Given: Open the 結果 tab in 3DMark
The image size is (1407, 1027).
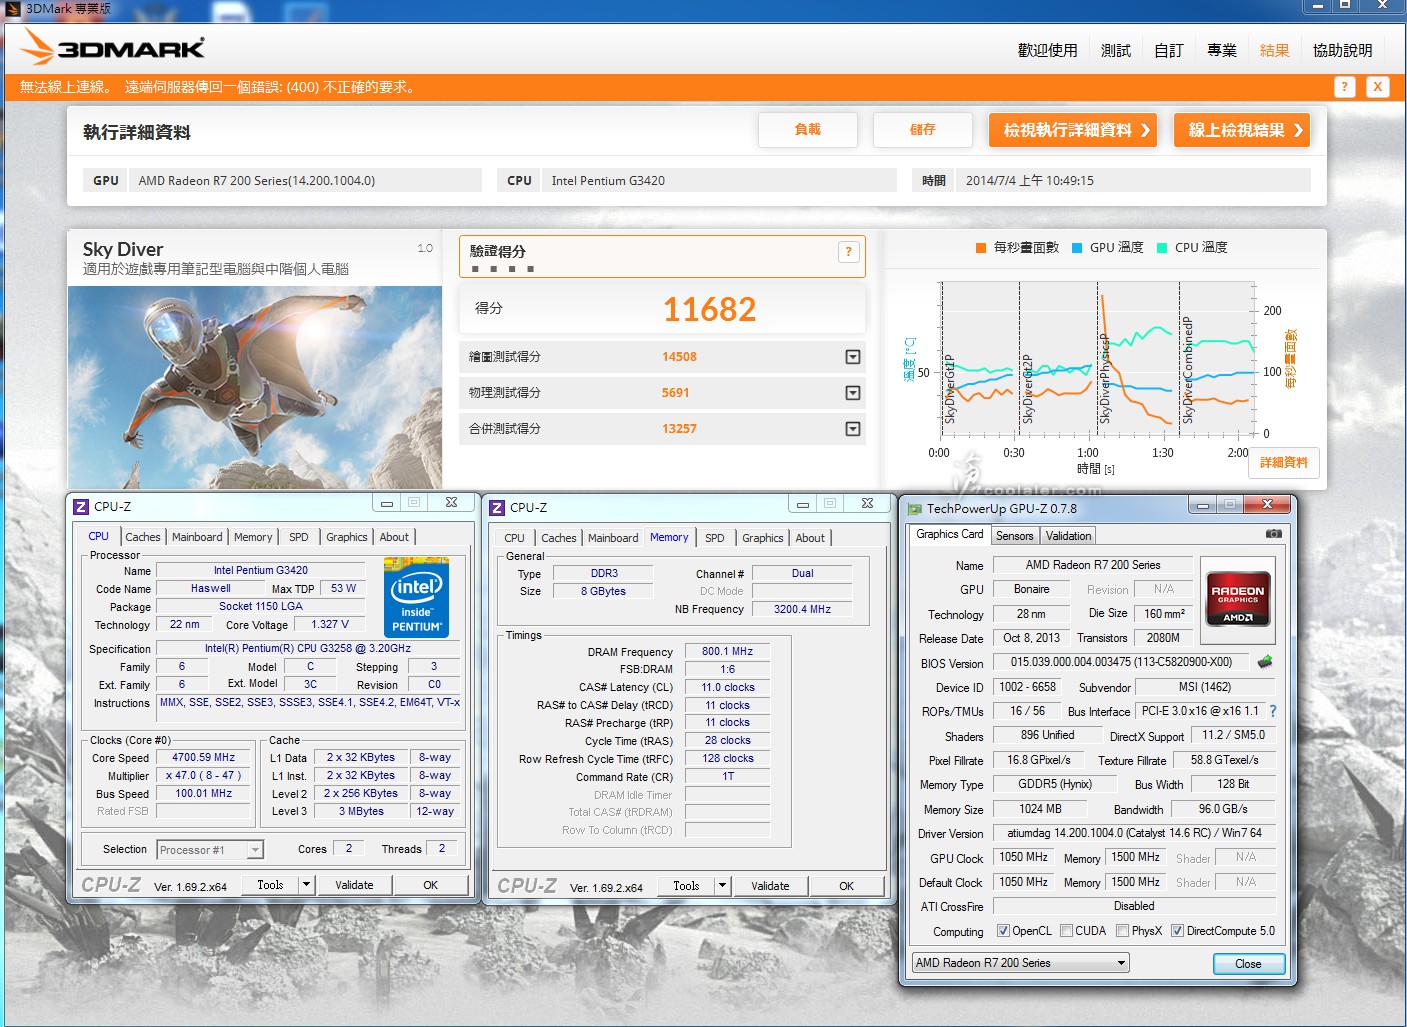Looking at the screenshot, I should (1274, 50).
